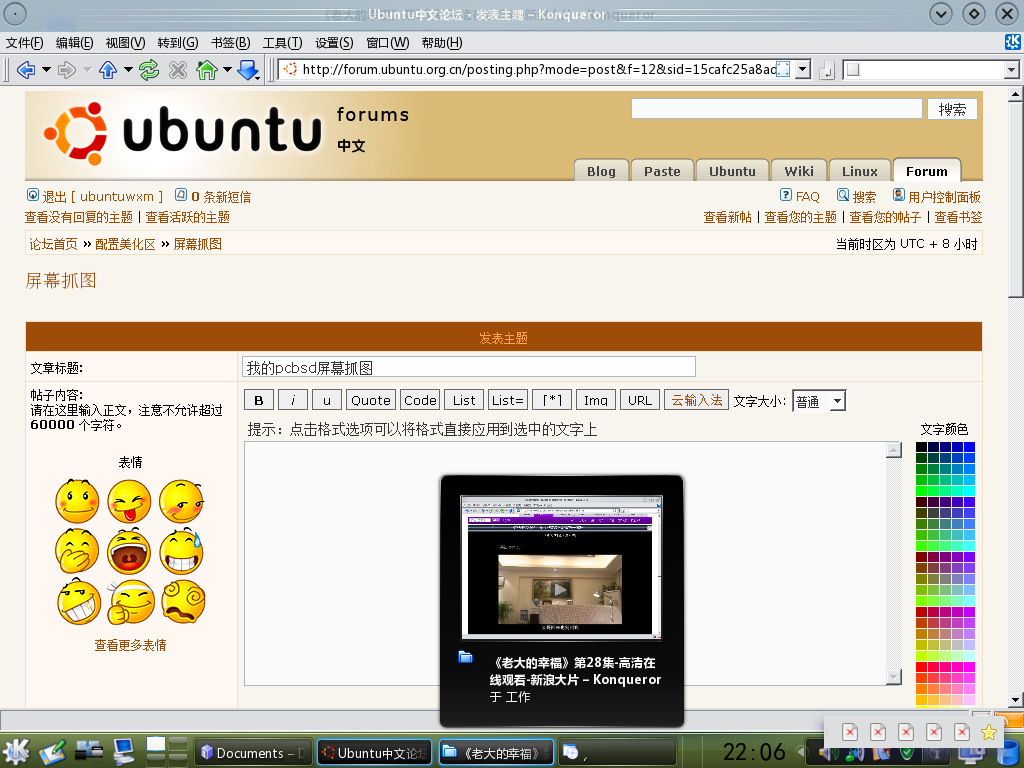
Task: Expand the search bar dropdown in the toolbar
Action: [x=1011, y=69]
